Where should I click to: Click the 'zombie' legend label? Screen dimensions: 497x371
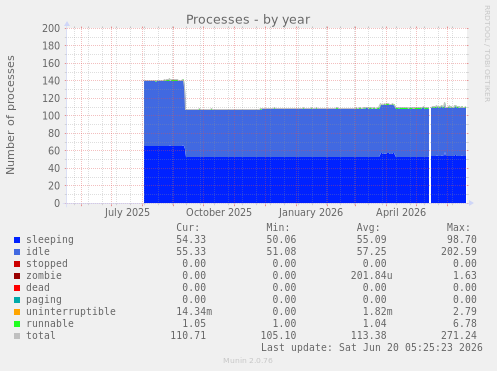tap(44, 275)
